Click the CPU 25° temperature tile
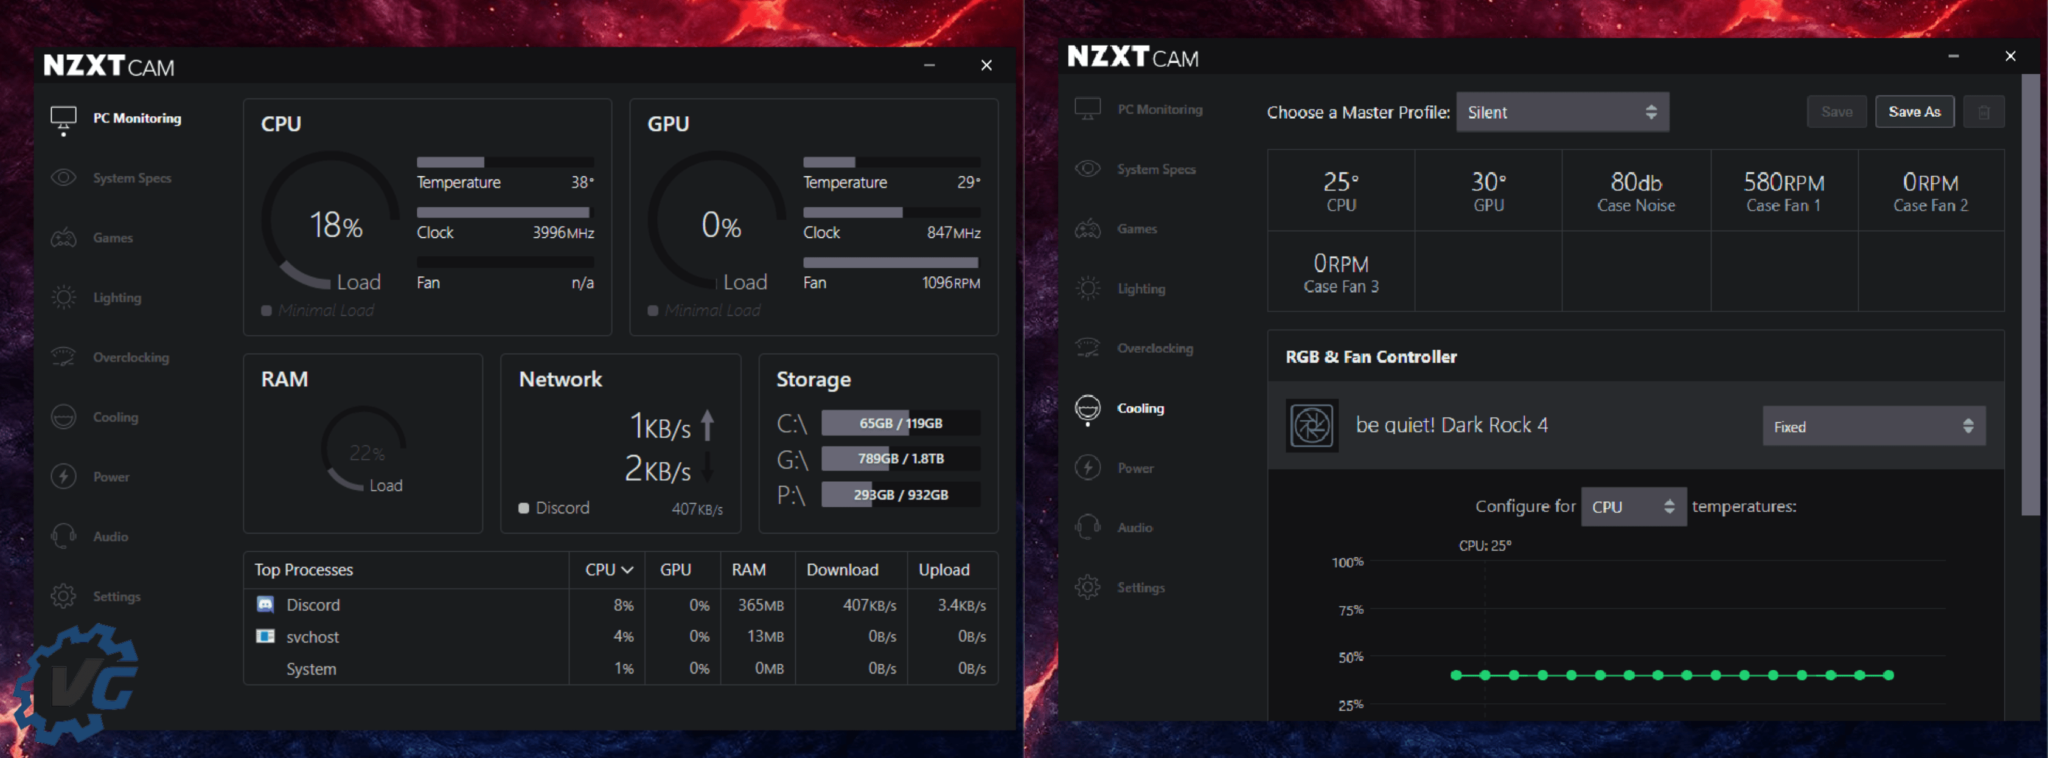The width and height of the screenshot is (2048, 758). pyautogui.click(x=1341, y=191)
